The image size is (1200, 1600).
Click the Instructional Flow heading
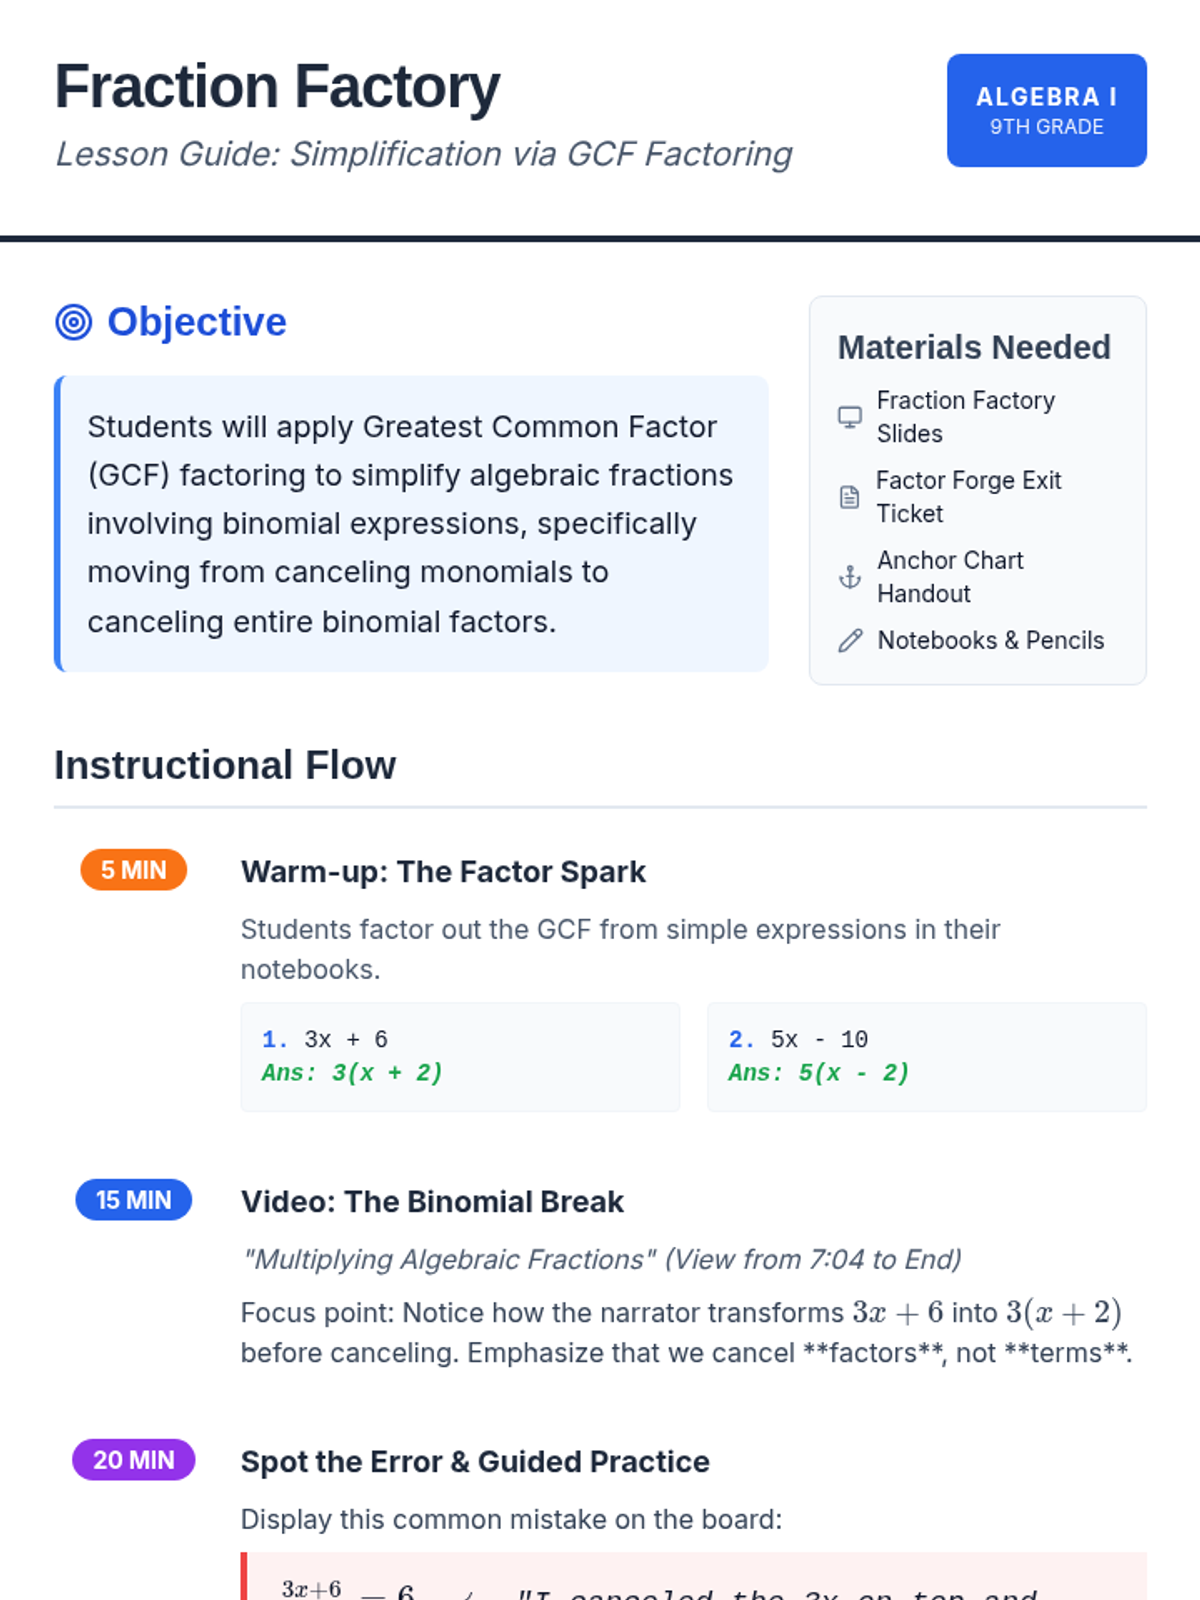coord(225,765)
